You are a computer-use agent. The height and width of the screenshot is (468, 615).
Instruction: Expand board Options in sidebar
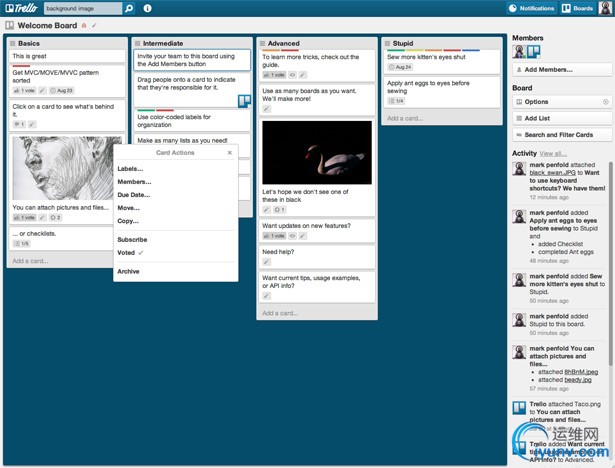(562, 102)
